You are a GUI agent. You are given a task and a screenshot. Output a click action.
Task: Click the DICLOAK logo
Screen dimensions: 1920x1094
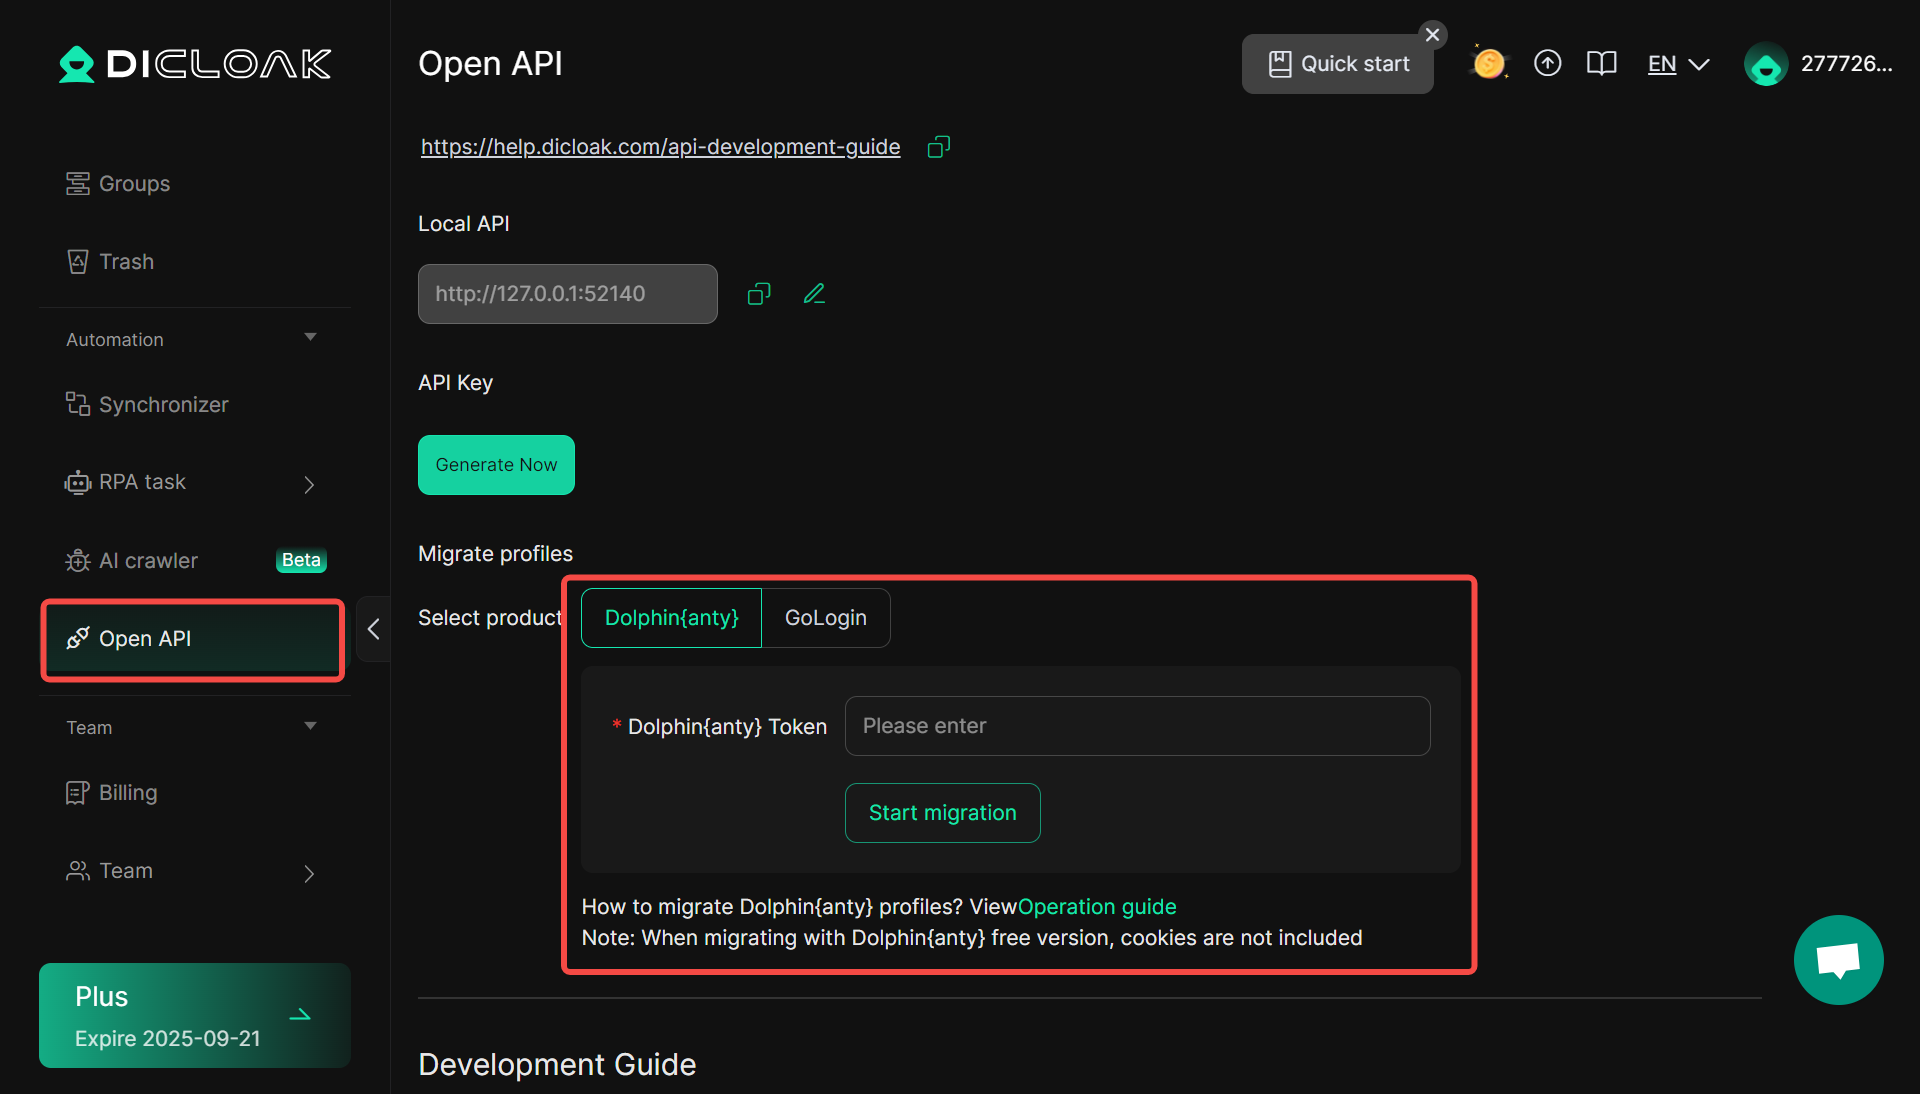195,64
